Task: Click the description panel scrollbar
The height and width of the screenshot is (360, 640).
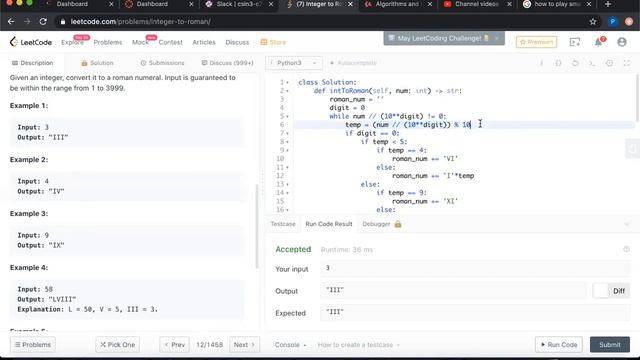Action: coord(257,227)
